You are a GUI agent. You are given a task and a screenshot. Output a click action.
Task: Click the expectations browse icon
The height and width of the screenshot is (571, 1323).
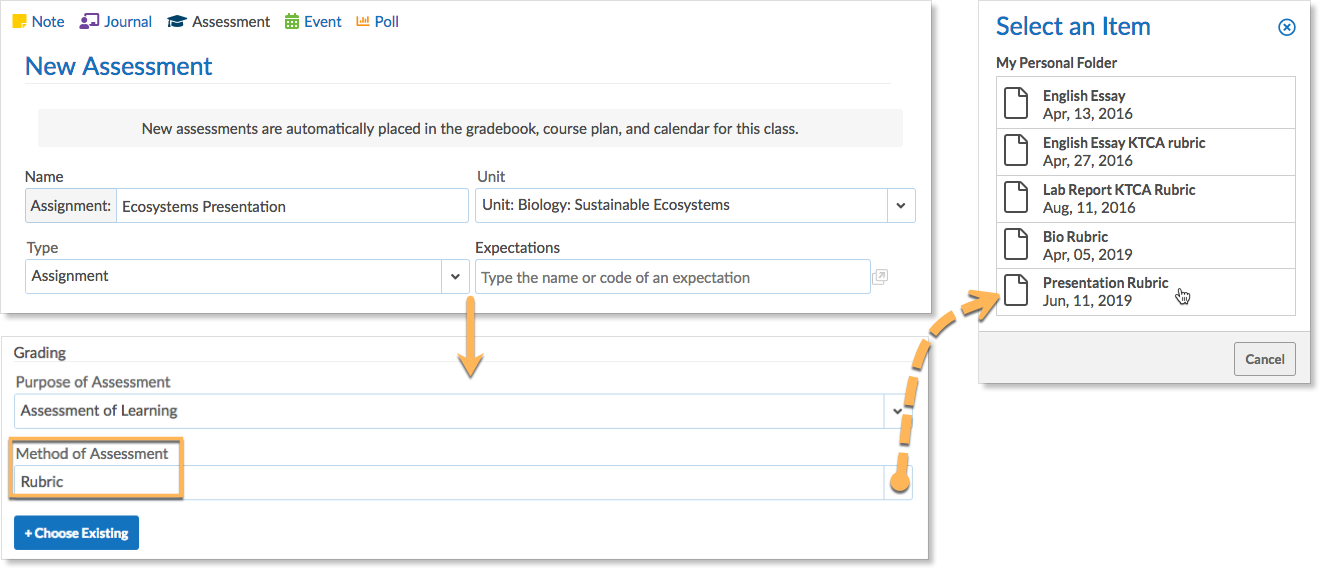tap(880, 277)
